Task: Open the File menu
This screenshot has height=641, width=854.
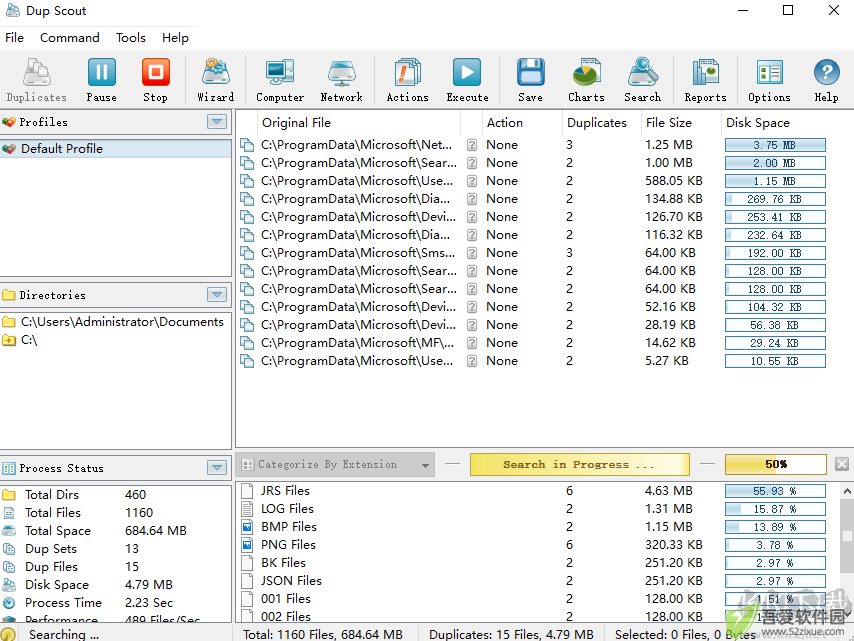Action: click(14, 38)
